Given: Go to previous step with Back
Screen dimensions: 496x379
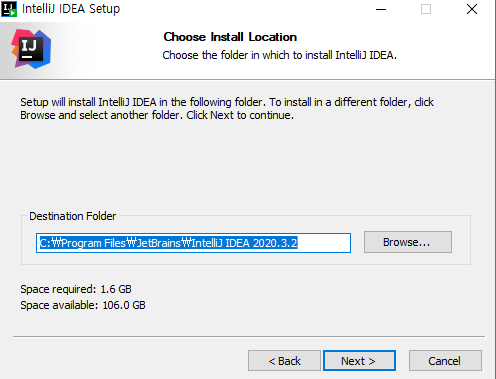Looking at the screenshot, I should click(284, 361).
